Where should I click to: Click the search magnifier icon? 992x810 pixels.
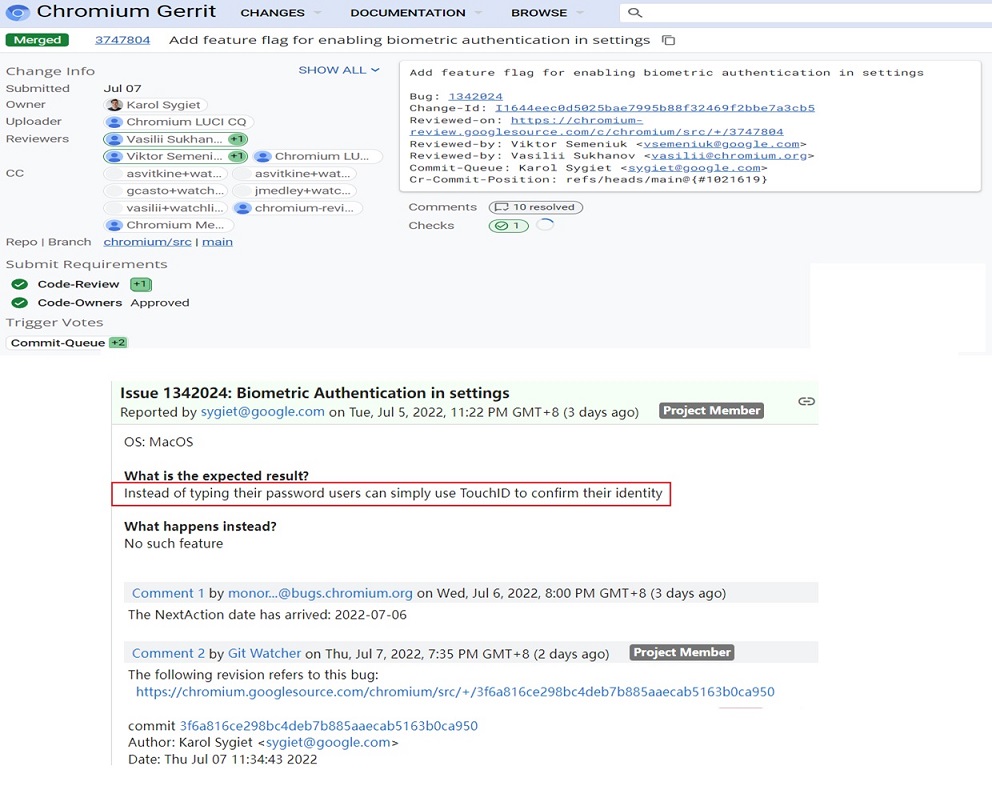(635, 13)
